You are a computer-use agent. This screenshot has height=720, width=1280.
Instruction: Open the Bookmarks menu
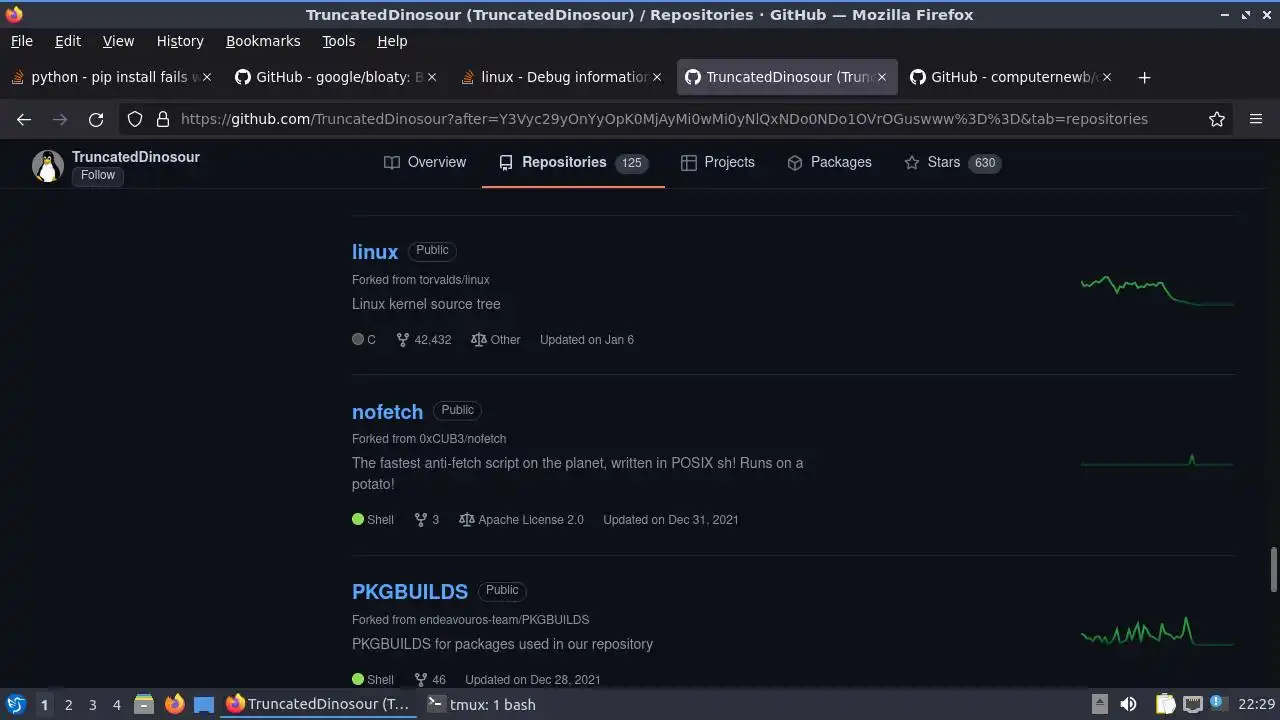263,41
